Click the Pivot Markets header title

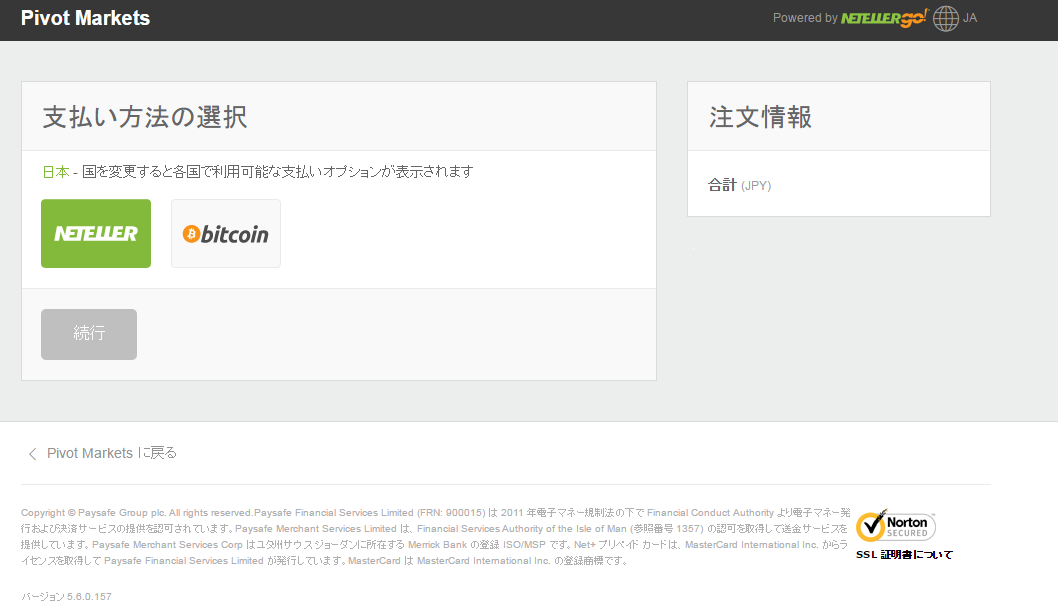click(x=85, y=18)
